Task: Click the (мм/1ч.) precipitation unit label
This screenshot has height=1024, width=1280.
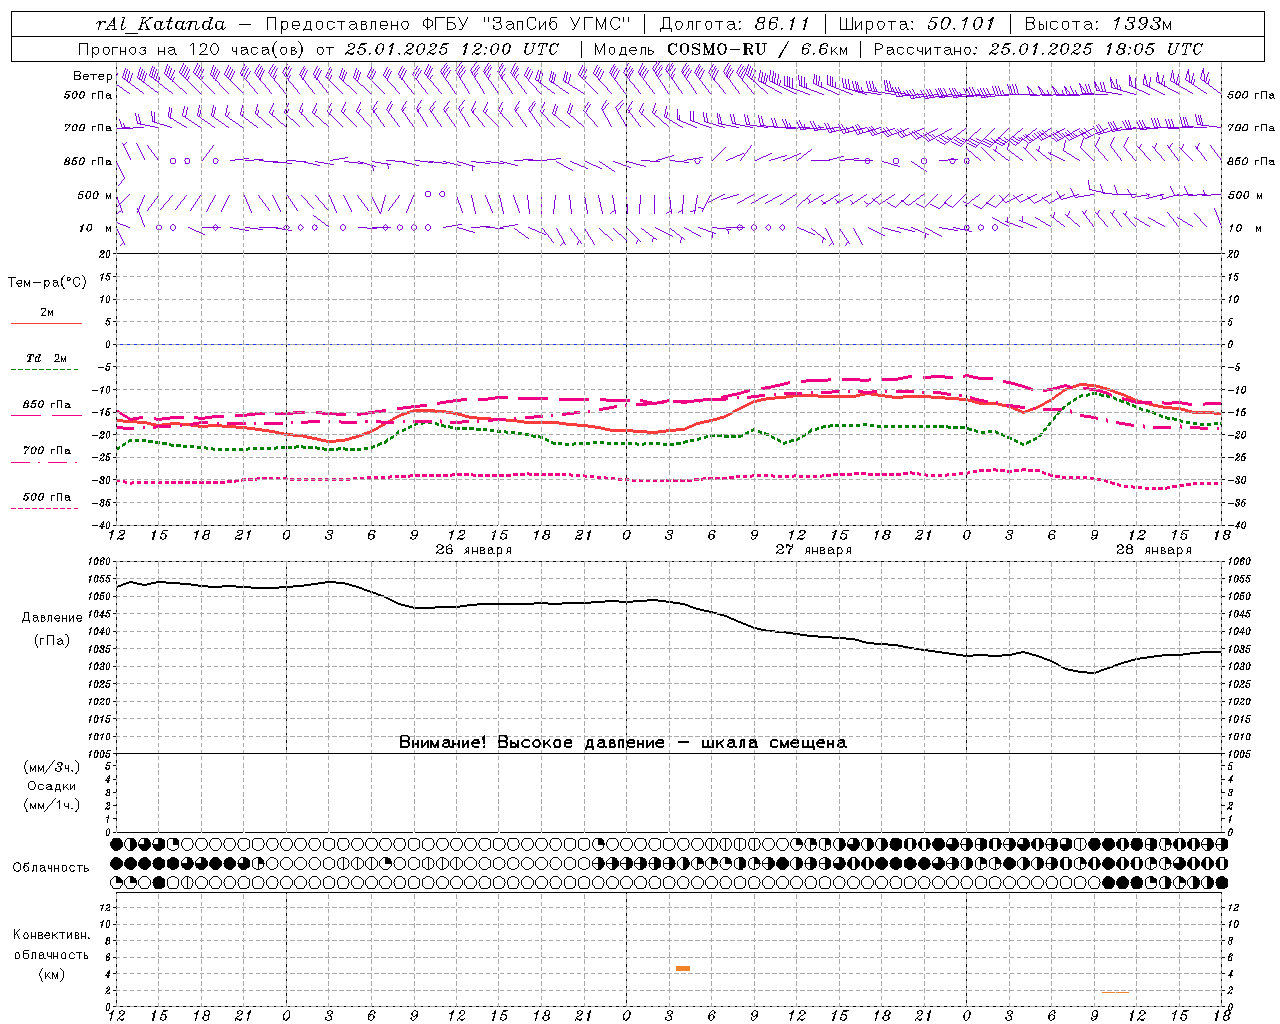Action: tap(51, 805)
